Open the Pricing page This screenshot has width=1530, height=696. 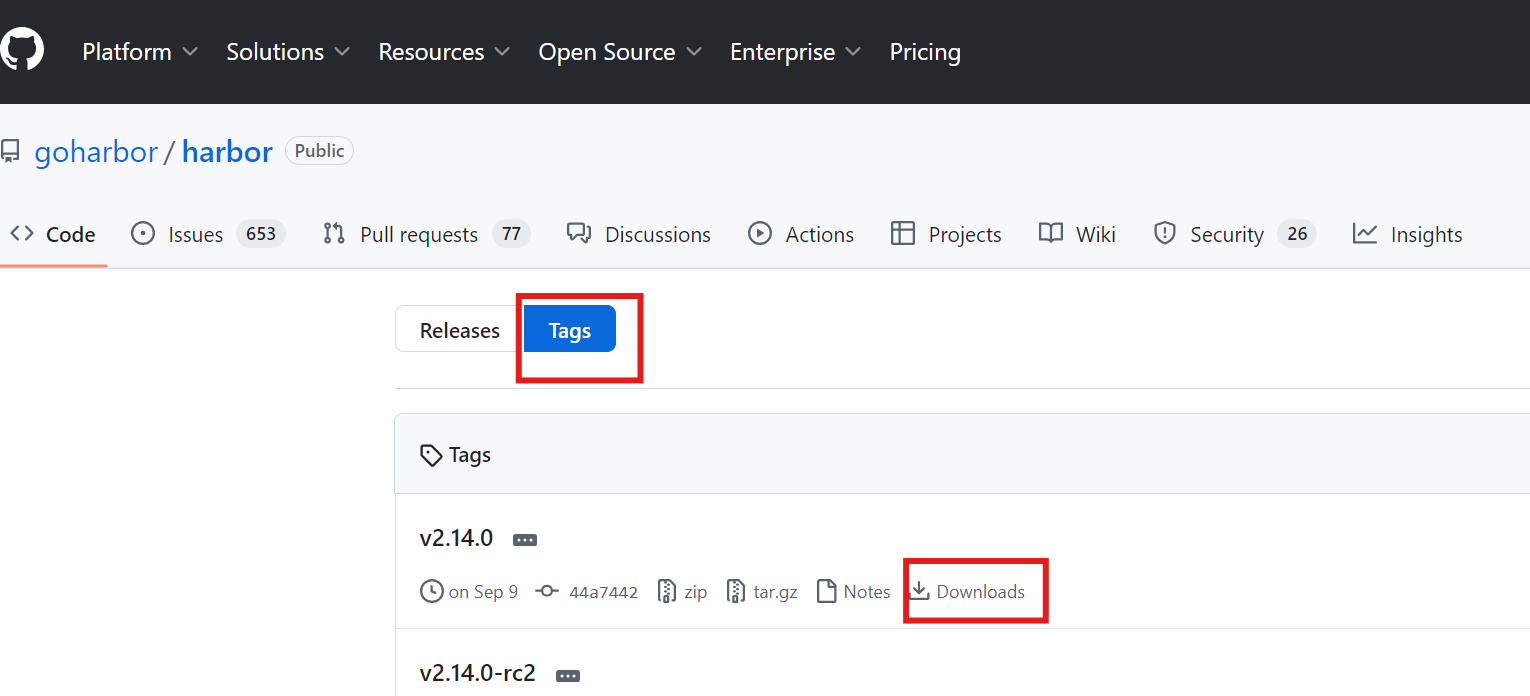[925, 52]
